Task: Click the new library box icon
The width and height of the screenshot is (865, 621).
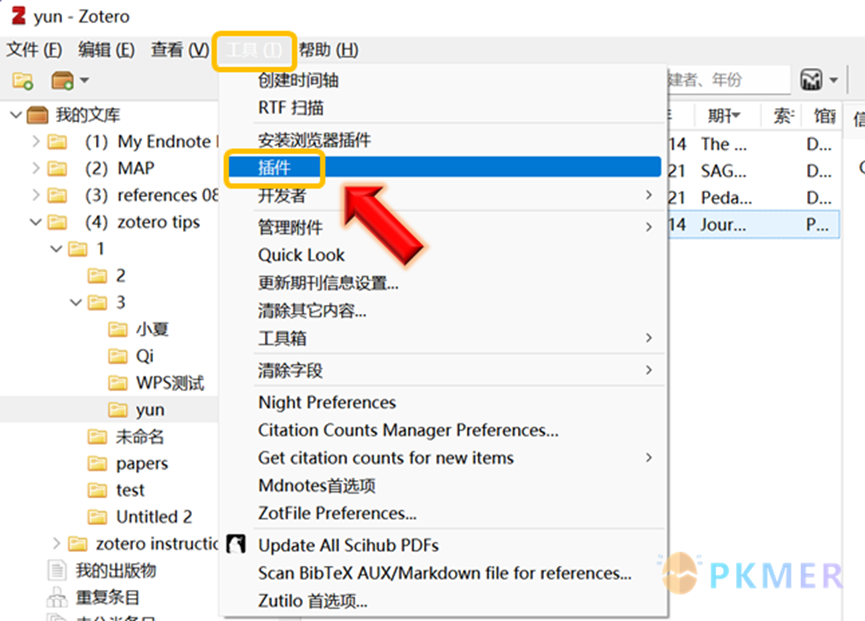Action: click(62, 81)
